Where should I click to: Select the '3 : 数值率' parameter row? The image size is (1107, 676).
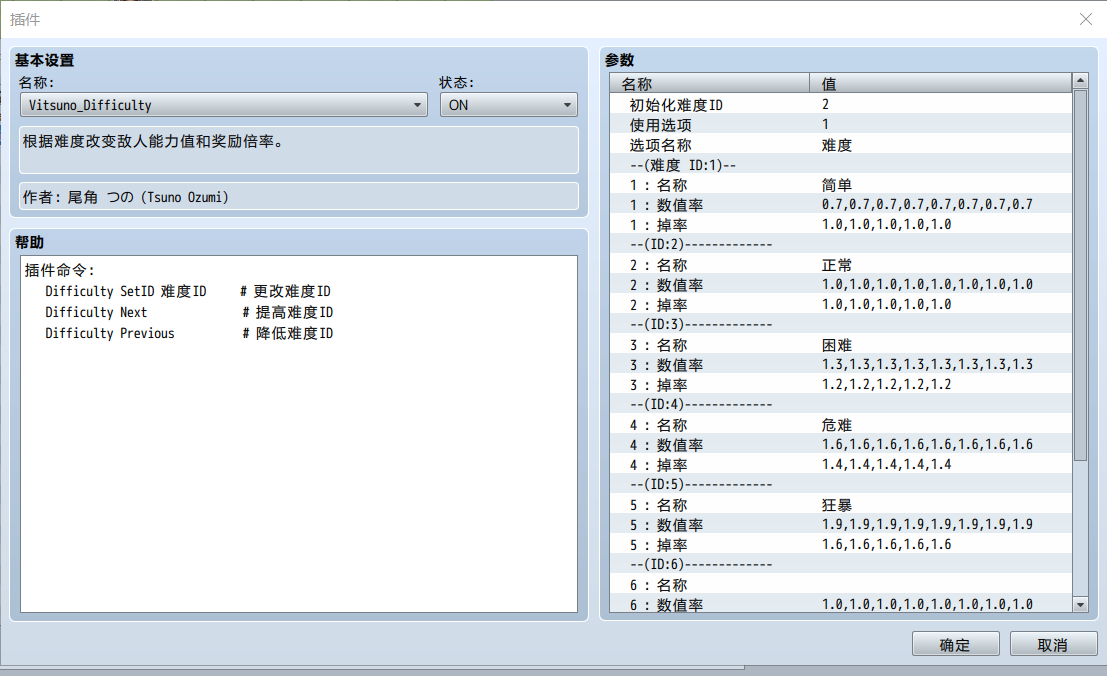tap(841, 365)
